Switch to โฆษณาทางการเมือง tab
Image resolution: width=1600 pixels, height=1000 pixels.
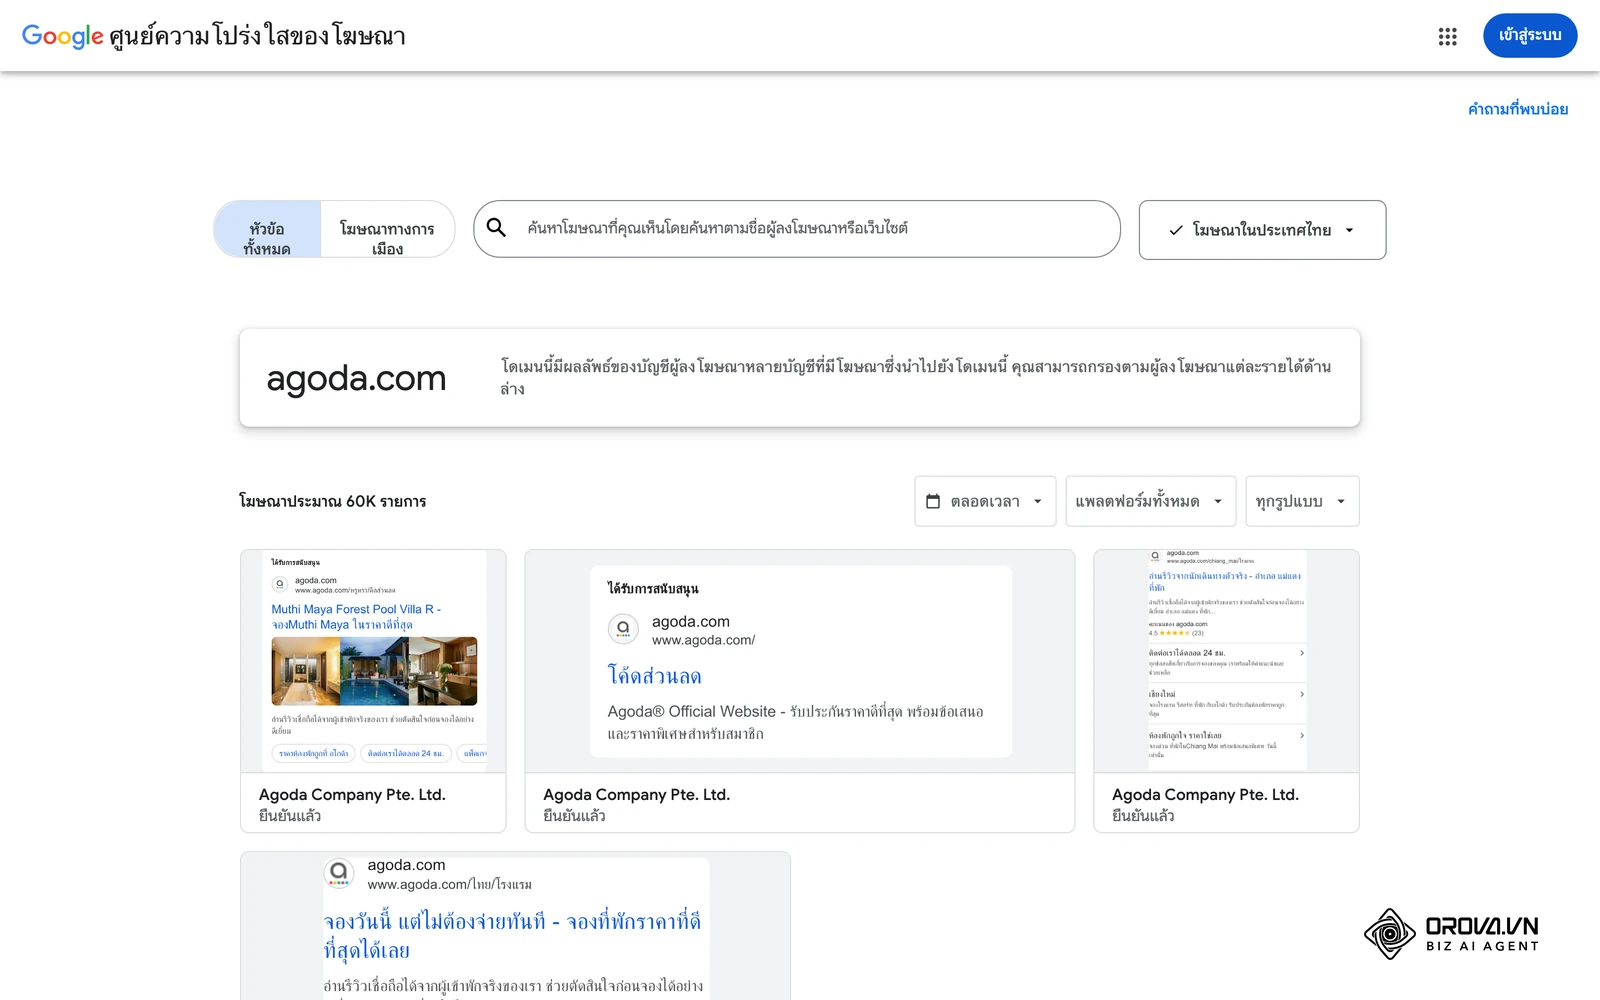[x=387, y=230]
